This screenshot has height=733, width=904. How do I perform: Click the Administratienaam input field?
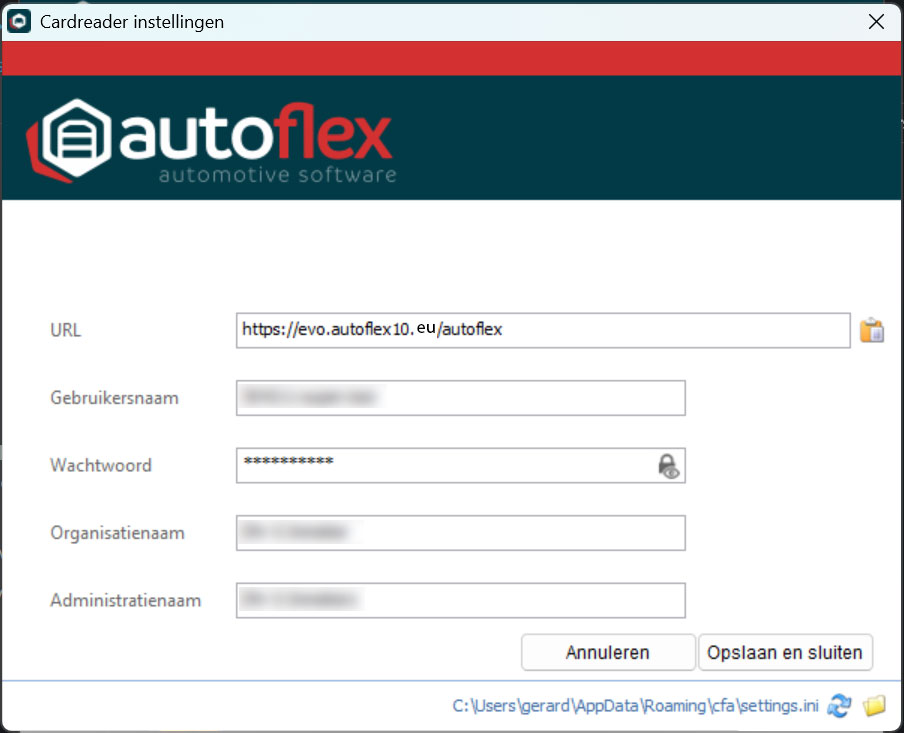coord(460,601)
